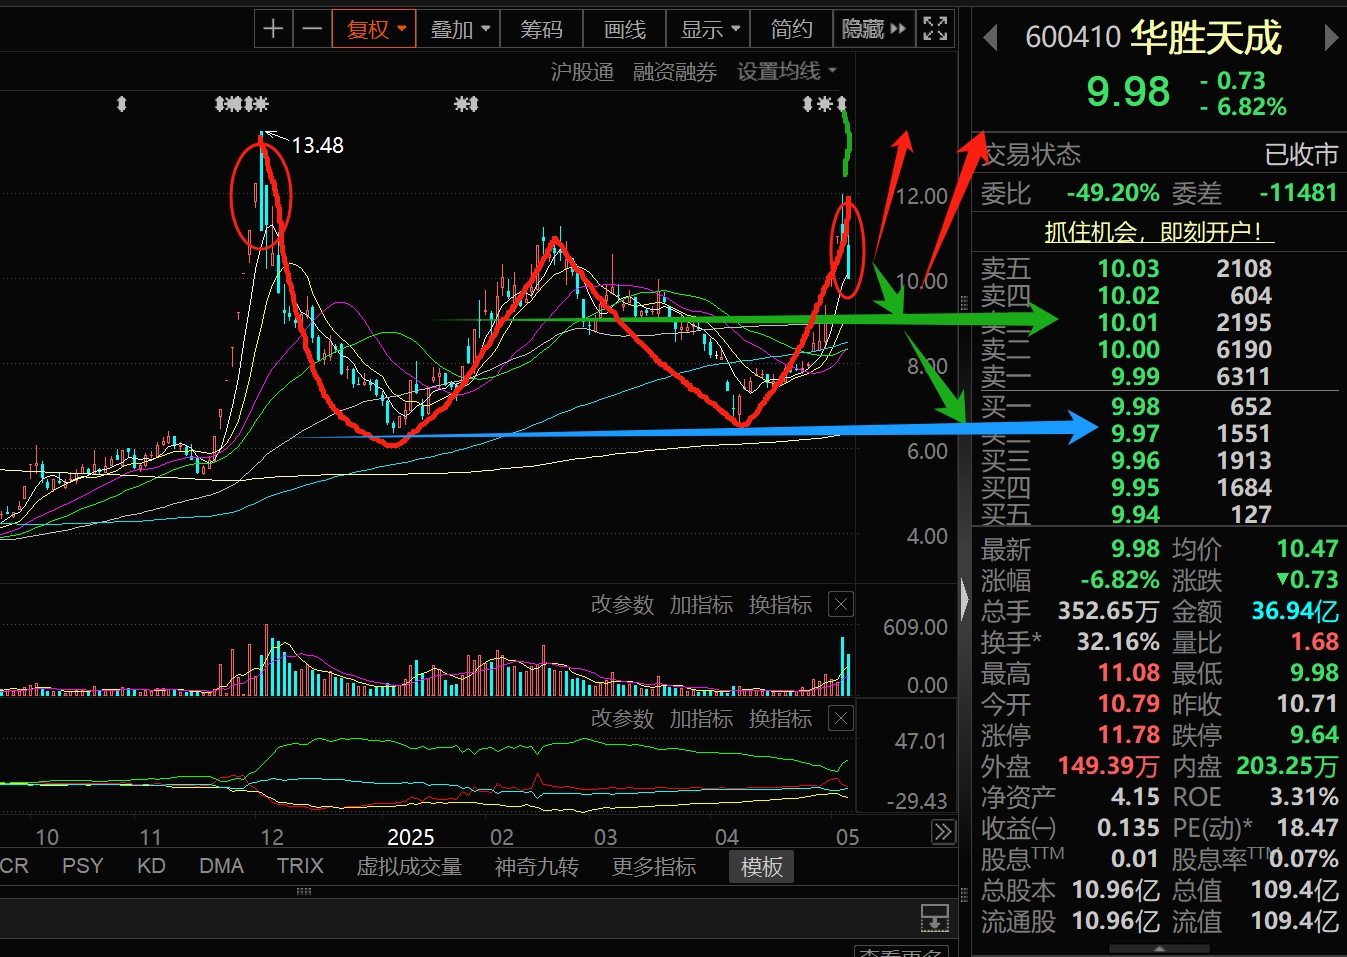Select the TRIX indicator tab
Image resolution: width=1347 pixels, height=957 pixels.
(300, 866)
